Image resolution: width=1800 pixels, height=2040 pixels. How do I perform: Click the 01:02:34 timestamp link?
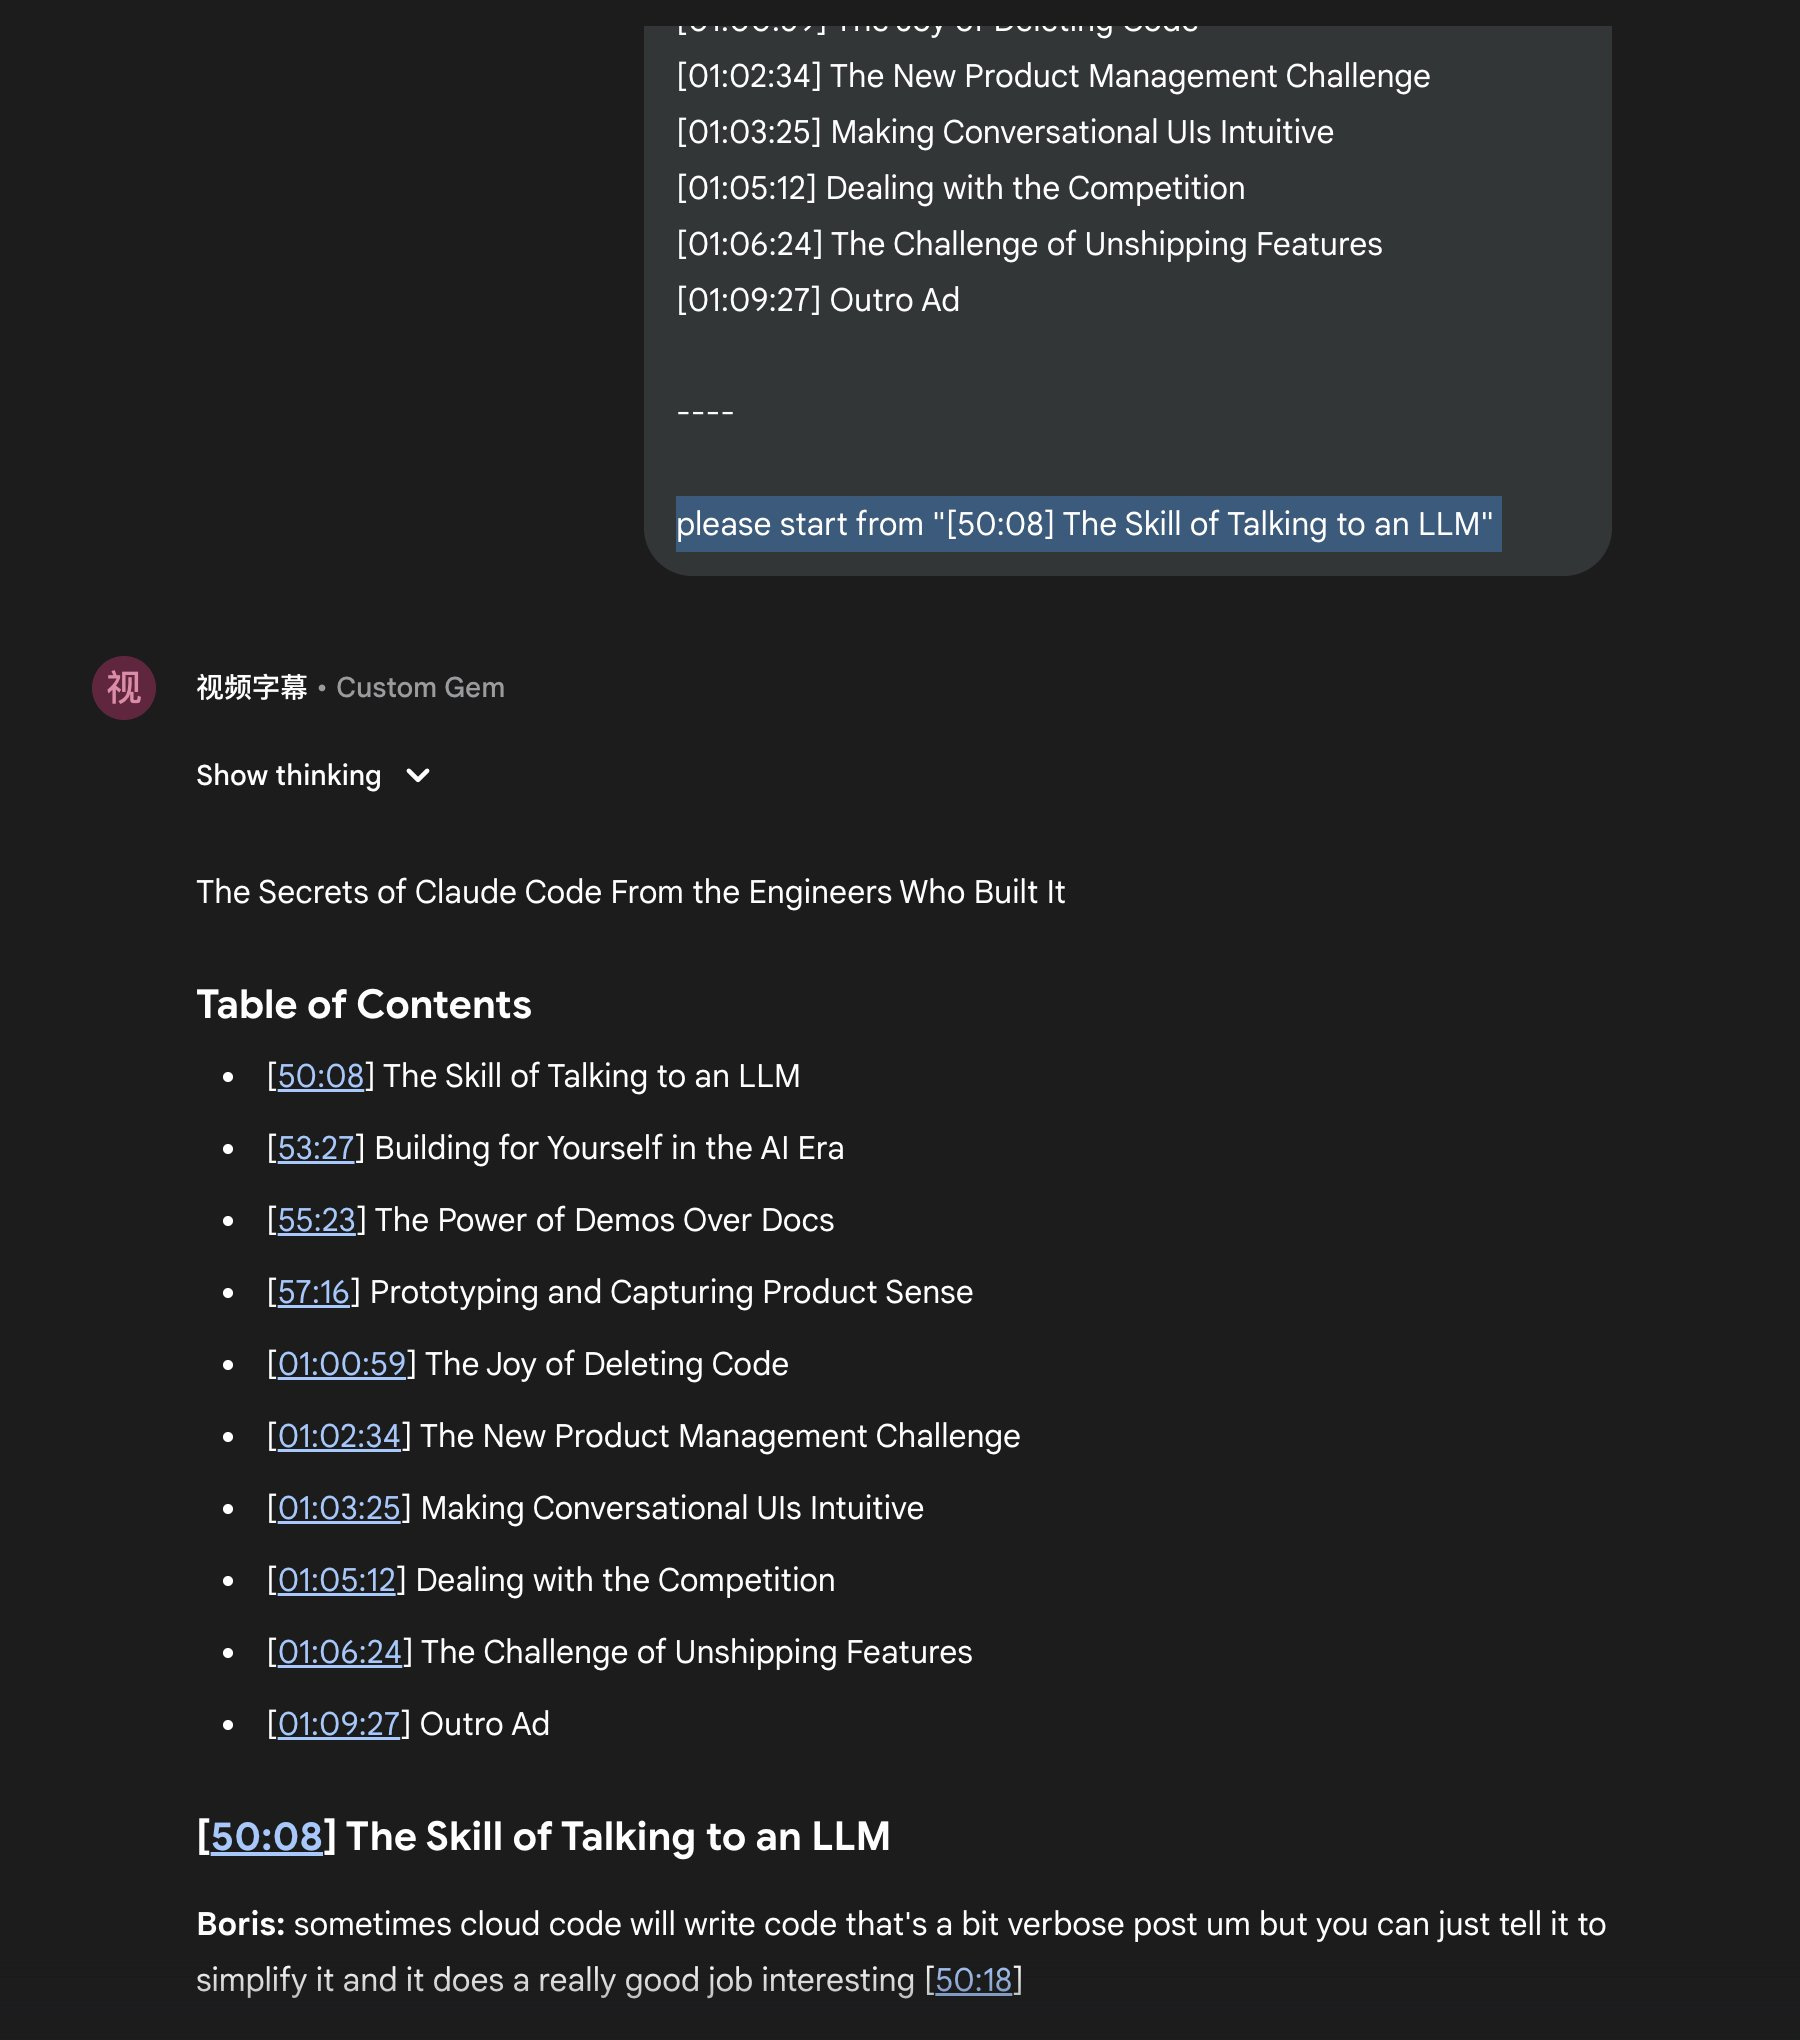pyautogui.click(x=339, y=1436)
